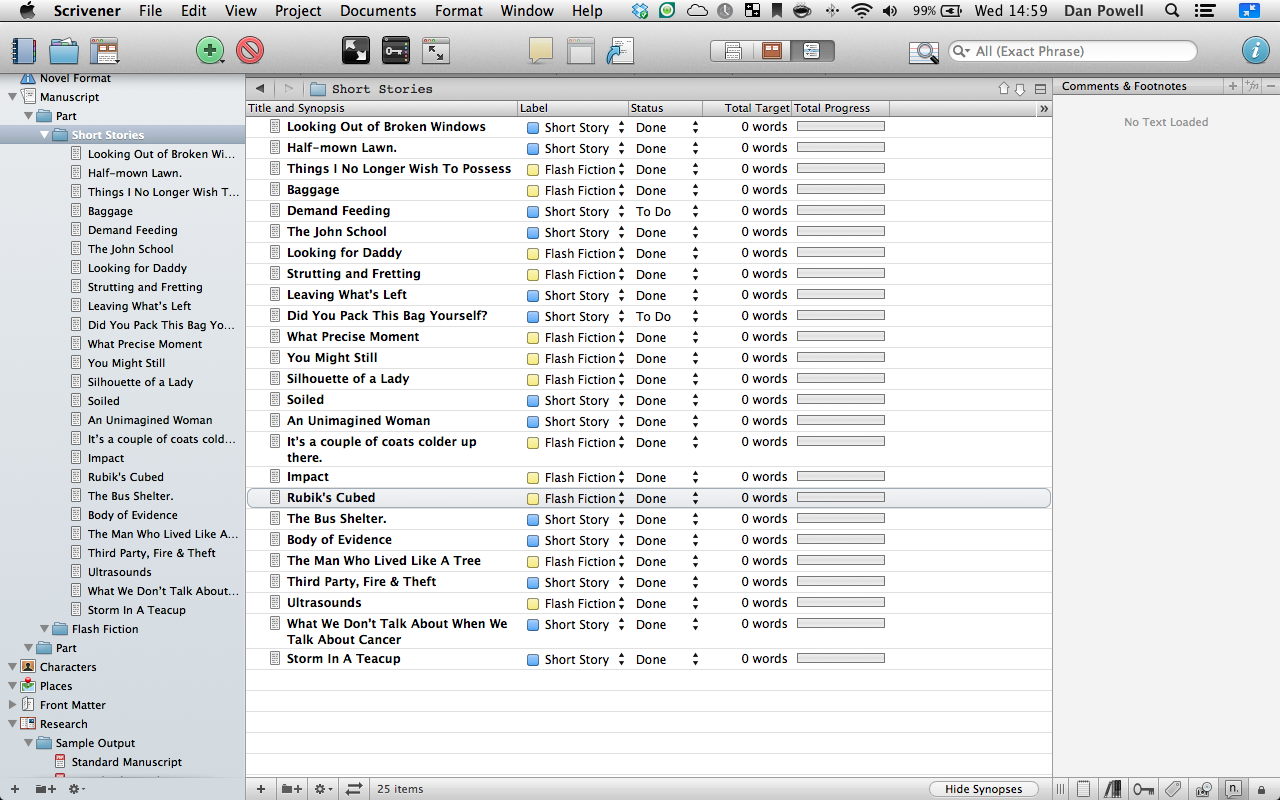Open the blue Inspector info button

(x=1255, y=51)
